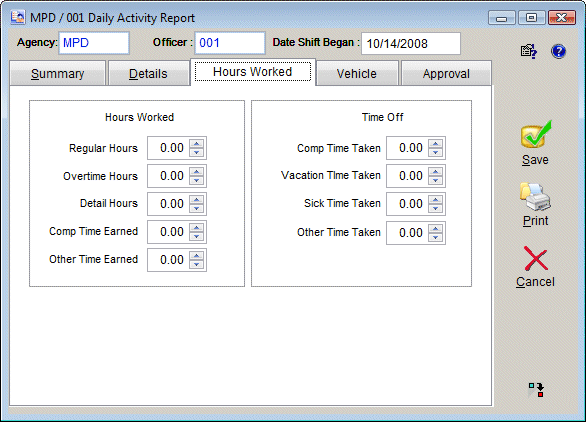Screen dimensions: 586x422
Task: Click the tab order arrow icon at bottom right
Action: point(536,390)
